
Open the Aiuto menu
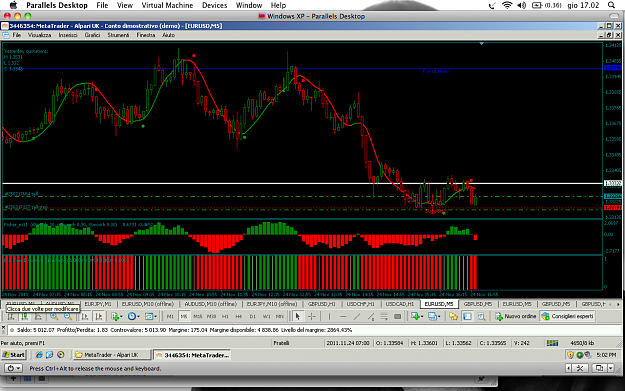[168, 35]
